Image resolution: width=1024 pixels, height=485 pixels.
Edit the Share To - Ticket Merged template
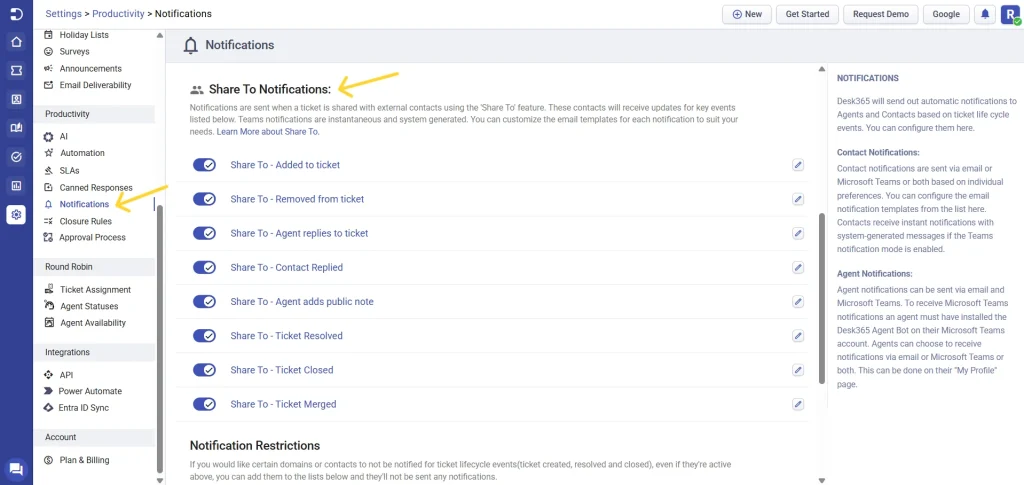click(797, 404)
